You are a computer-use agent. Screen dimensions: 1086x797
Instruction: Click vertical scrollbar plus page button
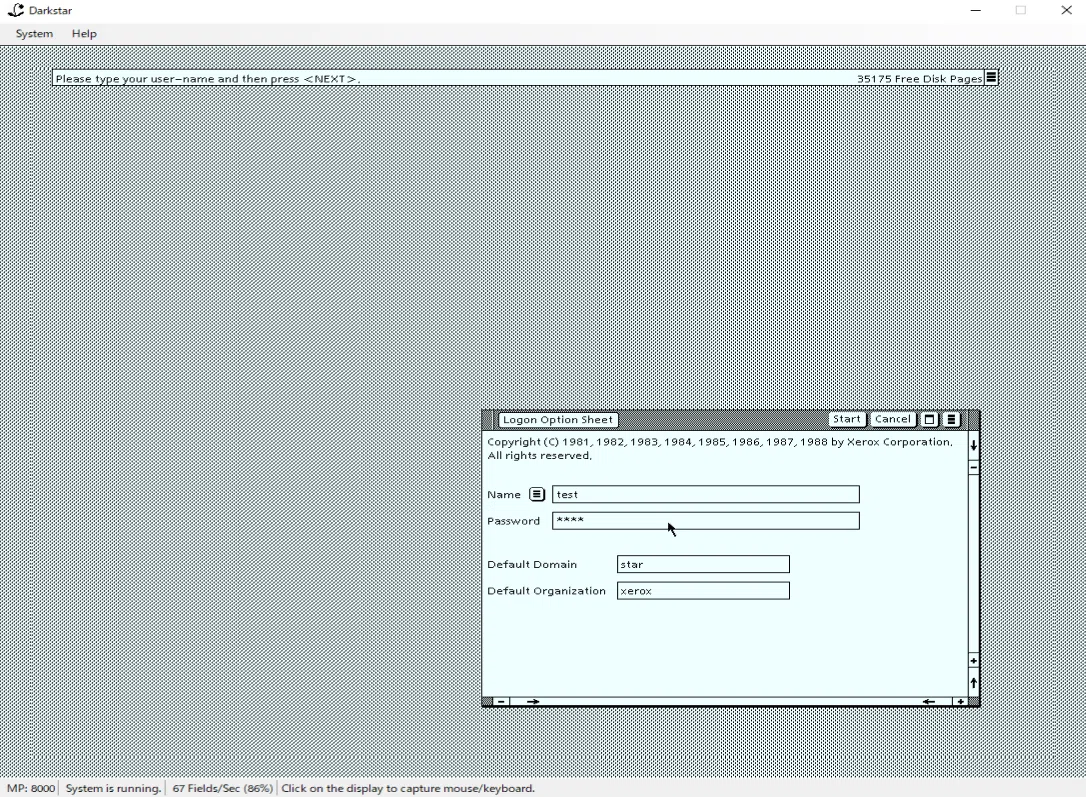coord(973,661)
